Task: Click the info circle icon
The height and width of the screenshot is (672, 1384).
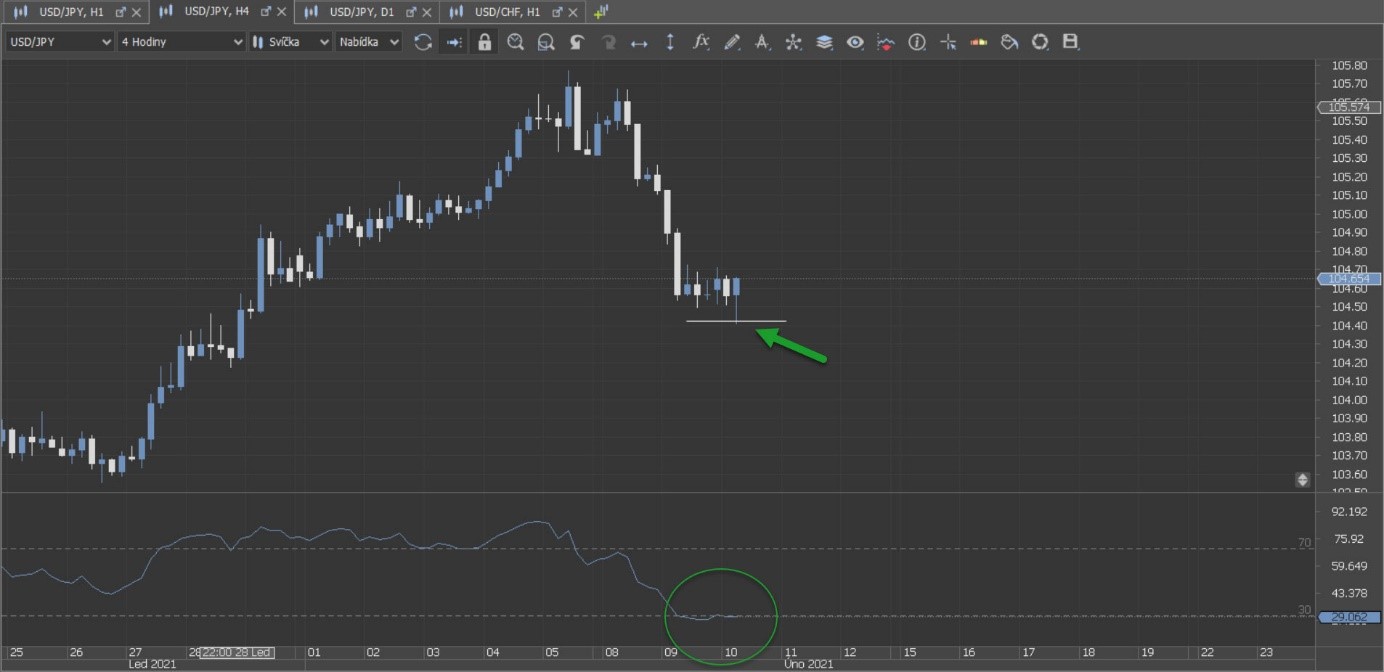Action: [x=917, y=42]
